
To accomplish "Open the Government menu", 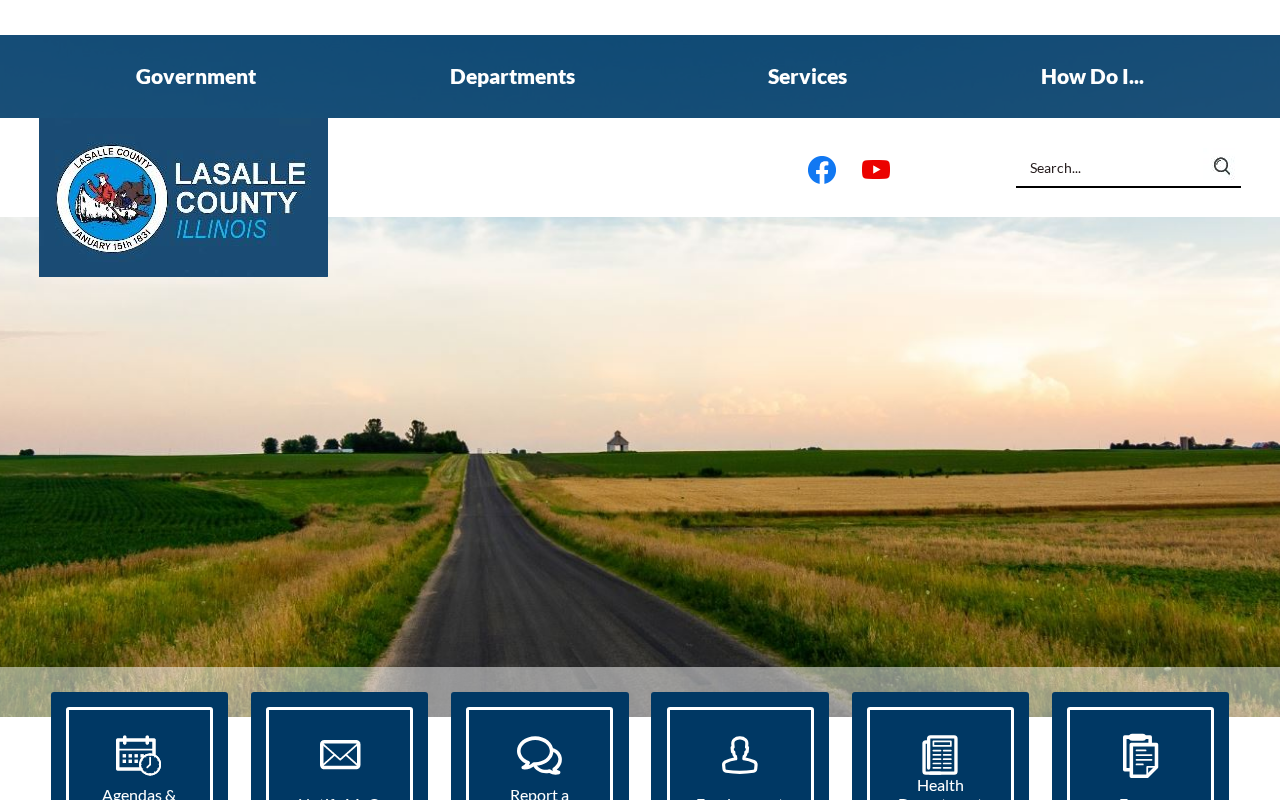I will 196,76.
